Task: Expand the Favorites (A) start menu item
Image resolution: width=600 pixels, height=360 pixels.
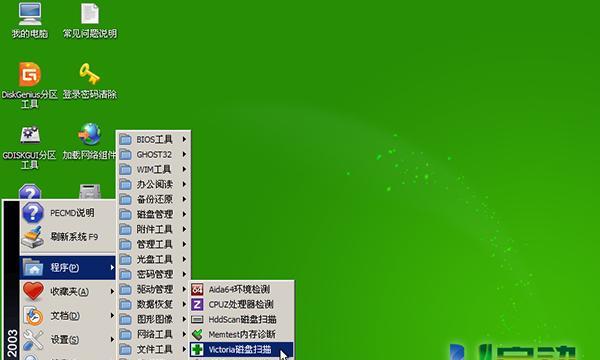Action: (68, 292)
